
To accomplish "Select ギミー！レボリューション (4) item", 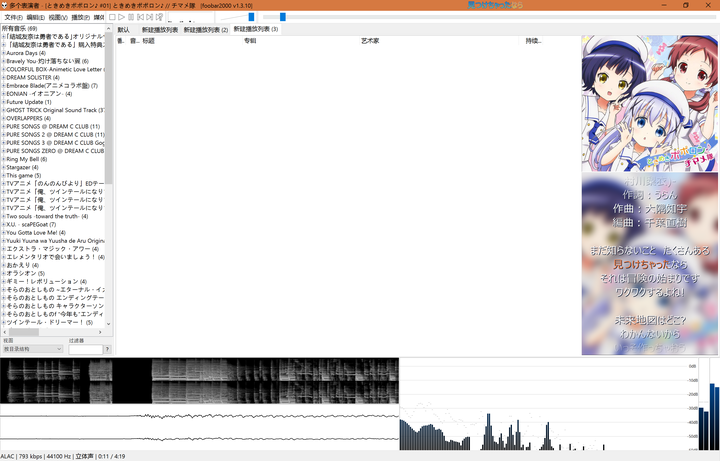I will click(46, 281).
